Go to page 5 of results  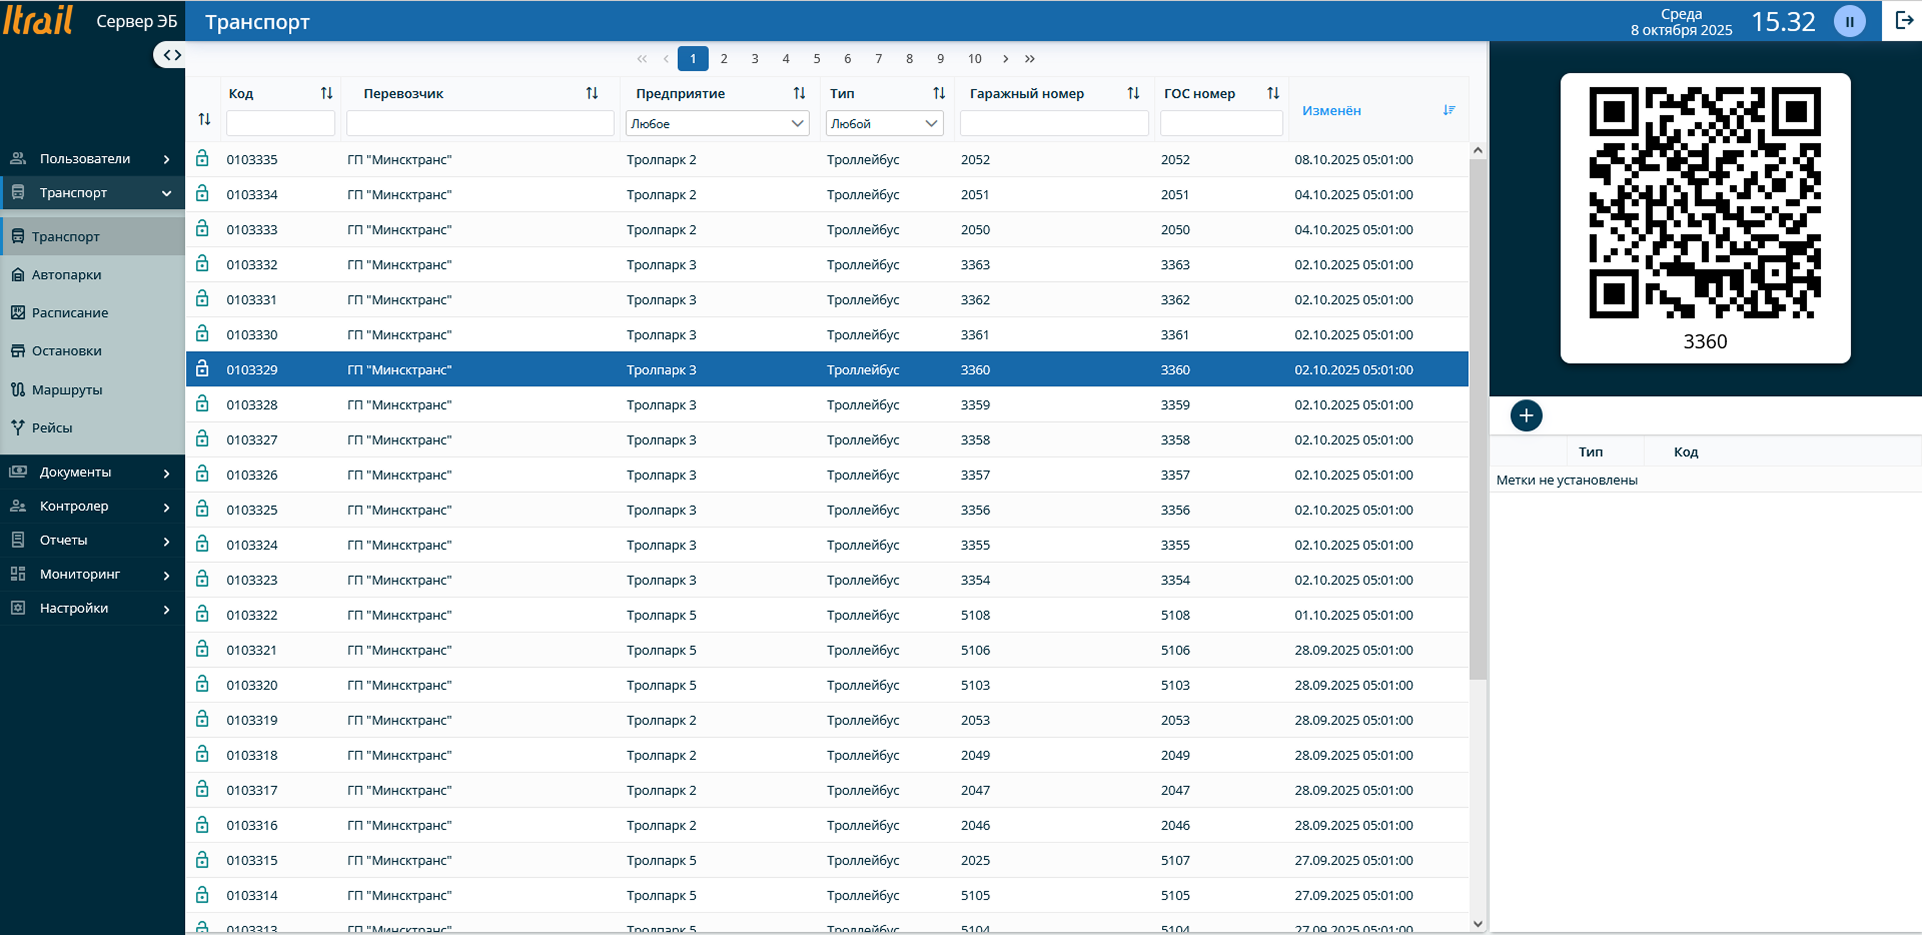pyautogui.click(x=816, y=59)
